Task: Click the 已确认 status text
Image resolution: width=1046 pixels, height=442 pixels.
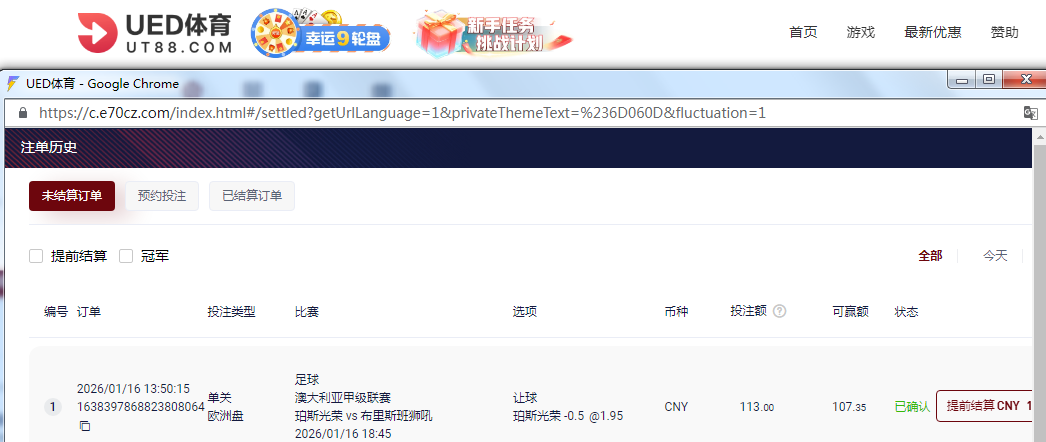Action: point(912,407)
